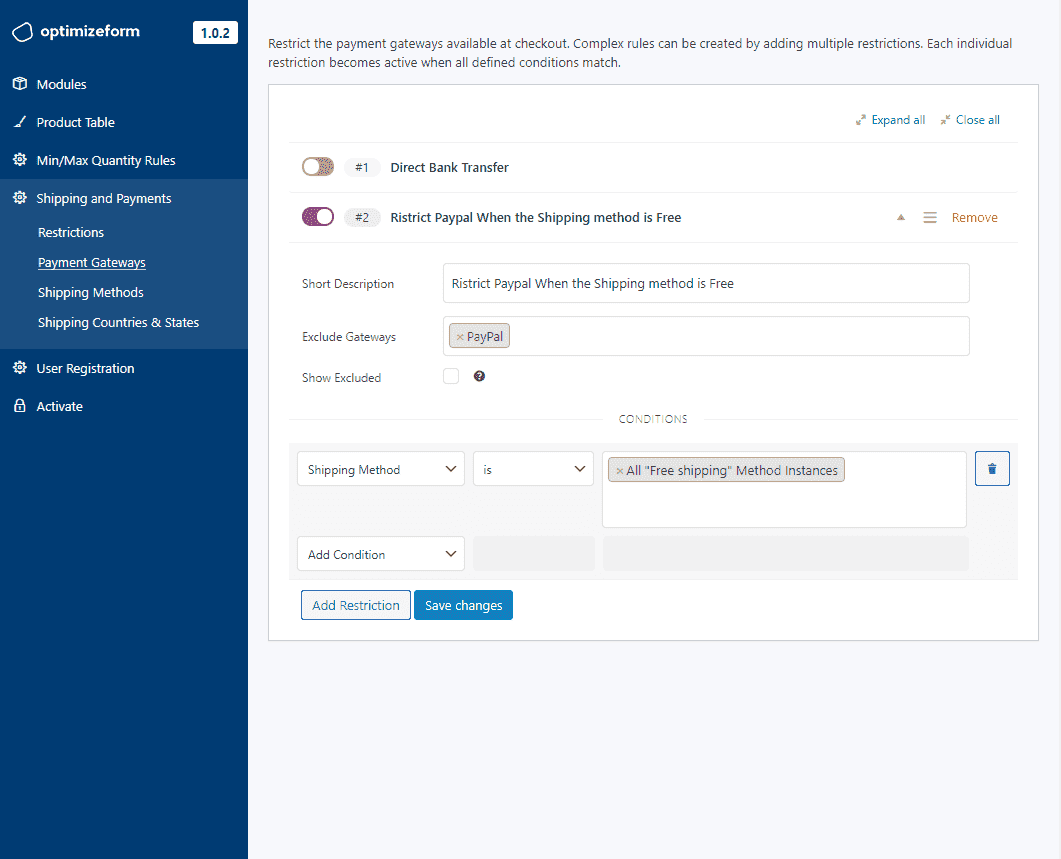
Task: Click the optimizeform logo icon
Action: click(22, 32)
